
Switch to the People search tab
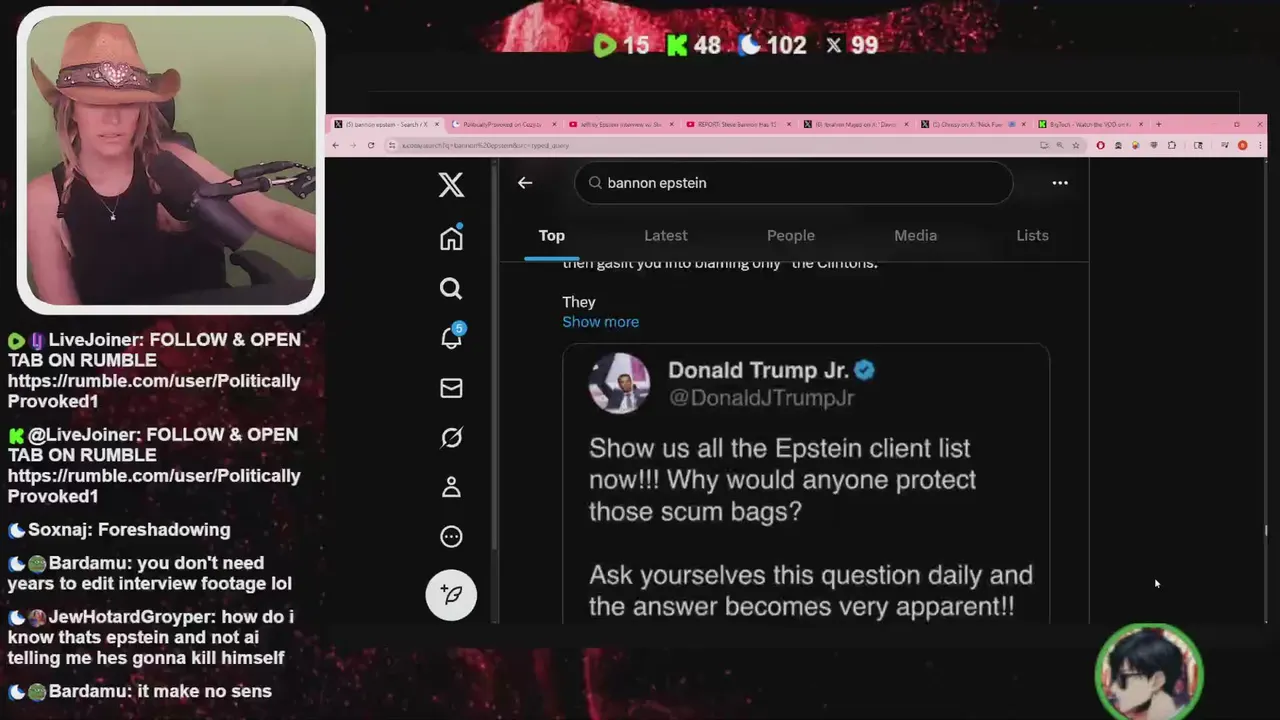pyautogui.click(x=791, y=236)
